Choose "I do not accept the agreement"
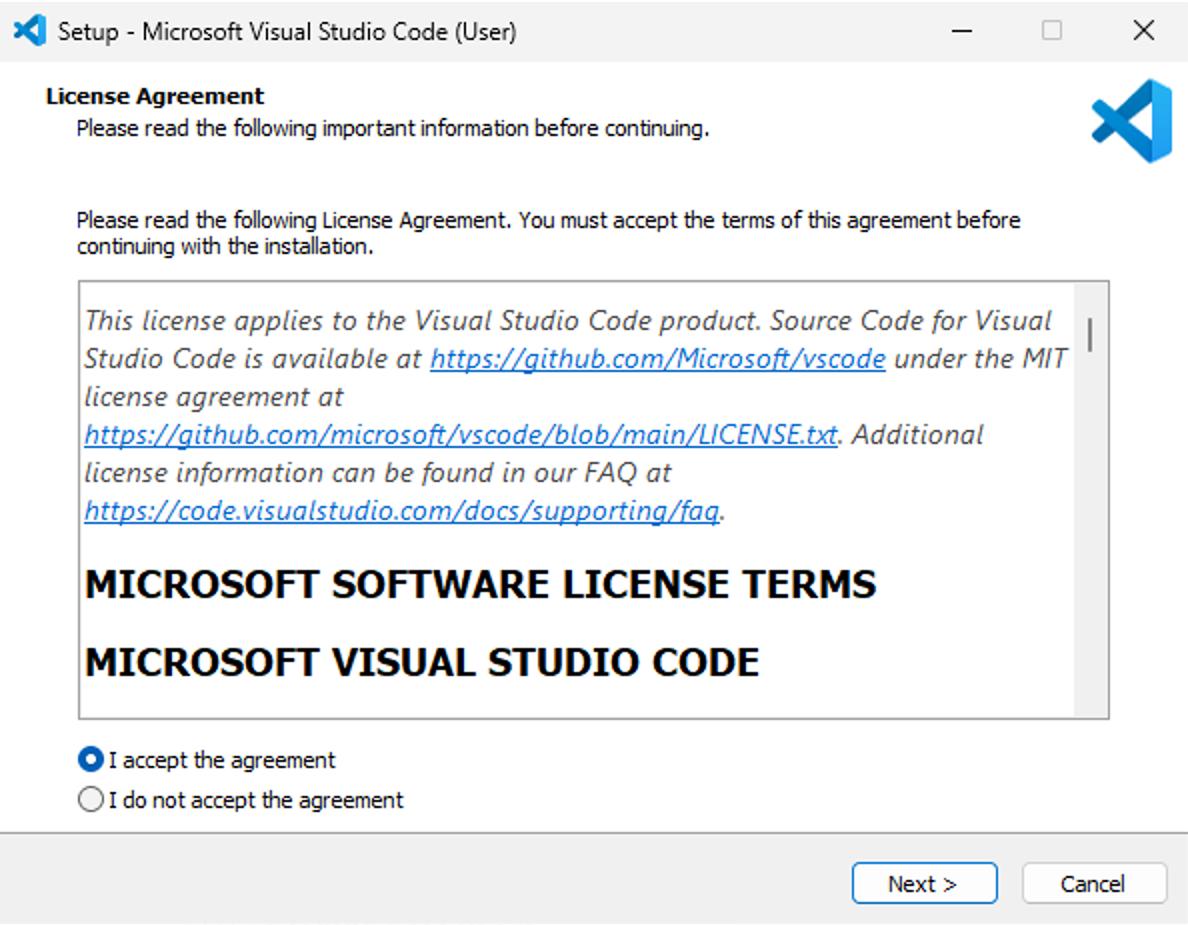This screenshot has width=1188, height=925. tap(91, 800)
